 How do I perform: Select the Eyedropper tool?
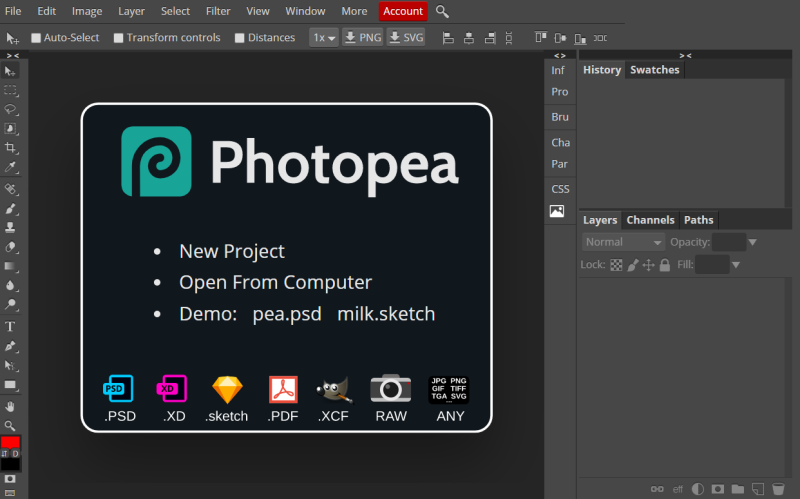10,167
